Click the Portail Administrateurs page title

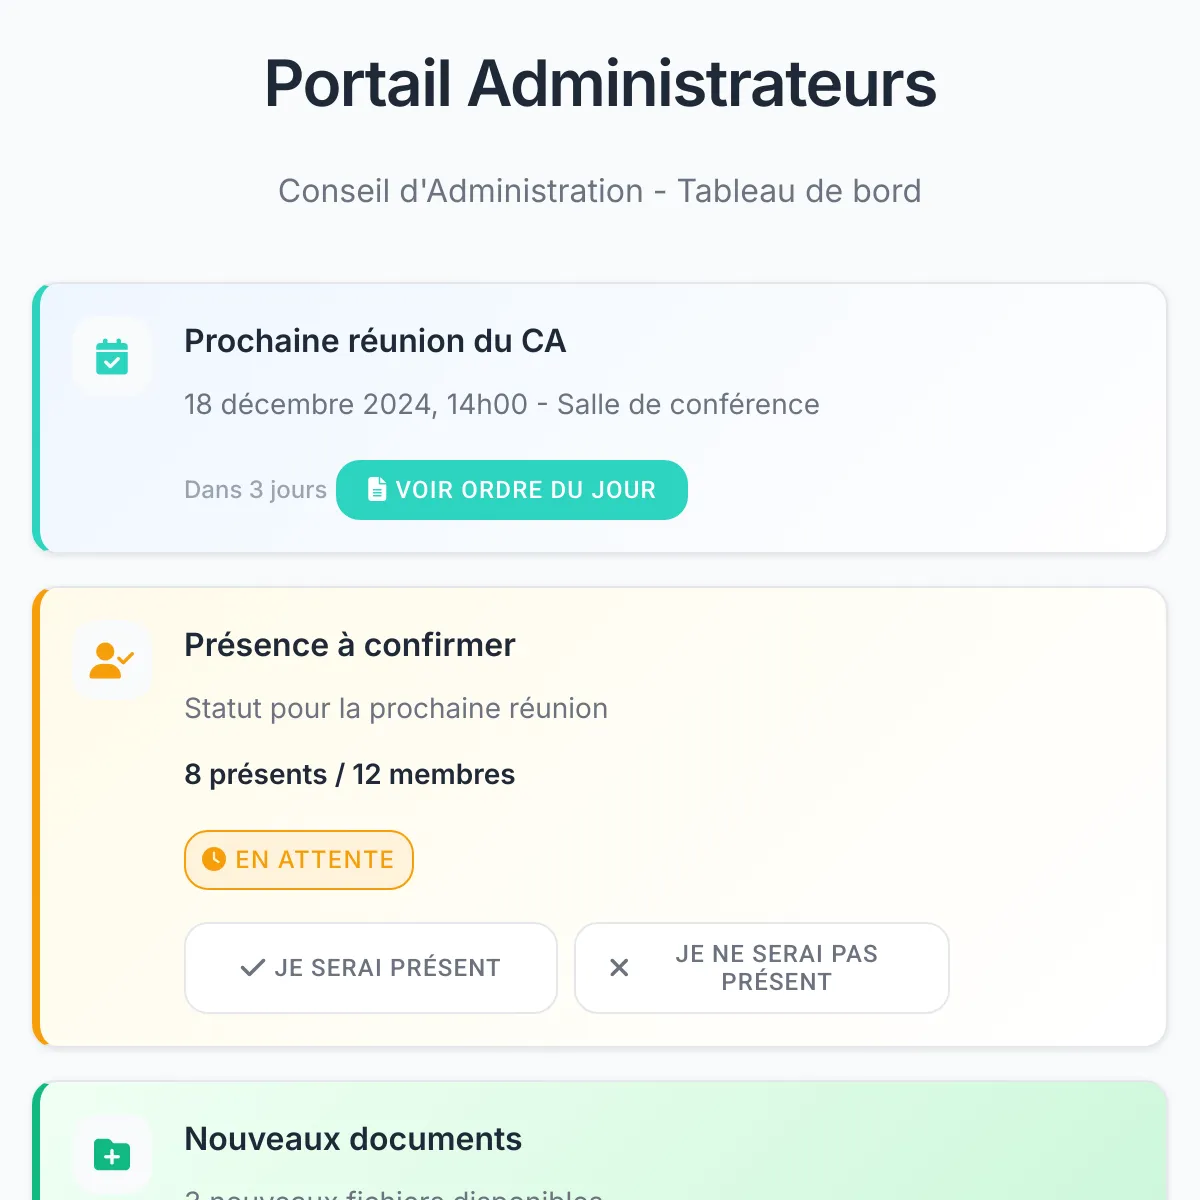tap(600, 83)
